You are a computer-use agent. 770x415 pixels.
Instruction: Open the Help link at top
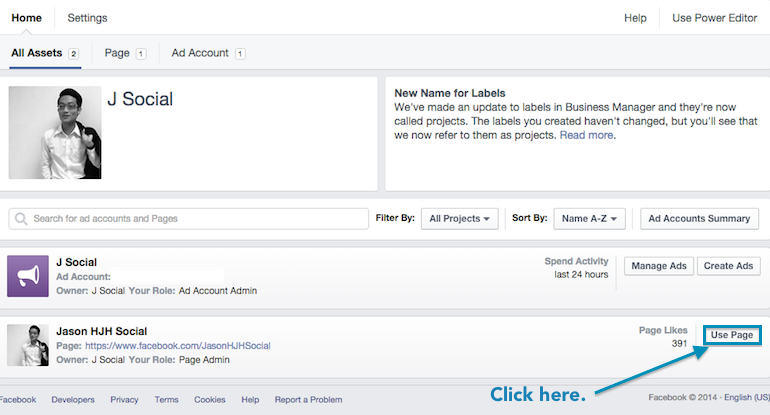tap(635, 18)
